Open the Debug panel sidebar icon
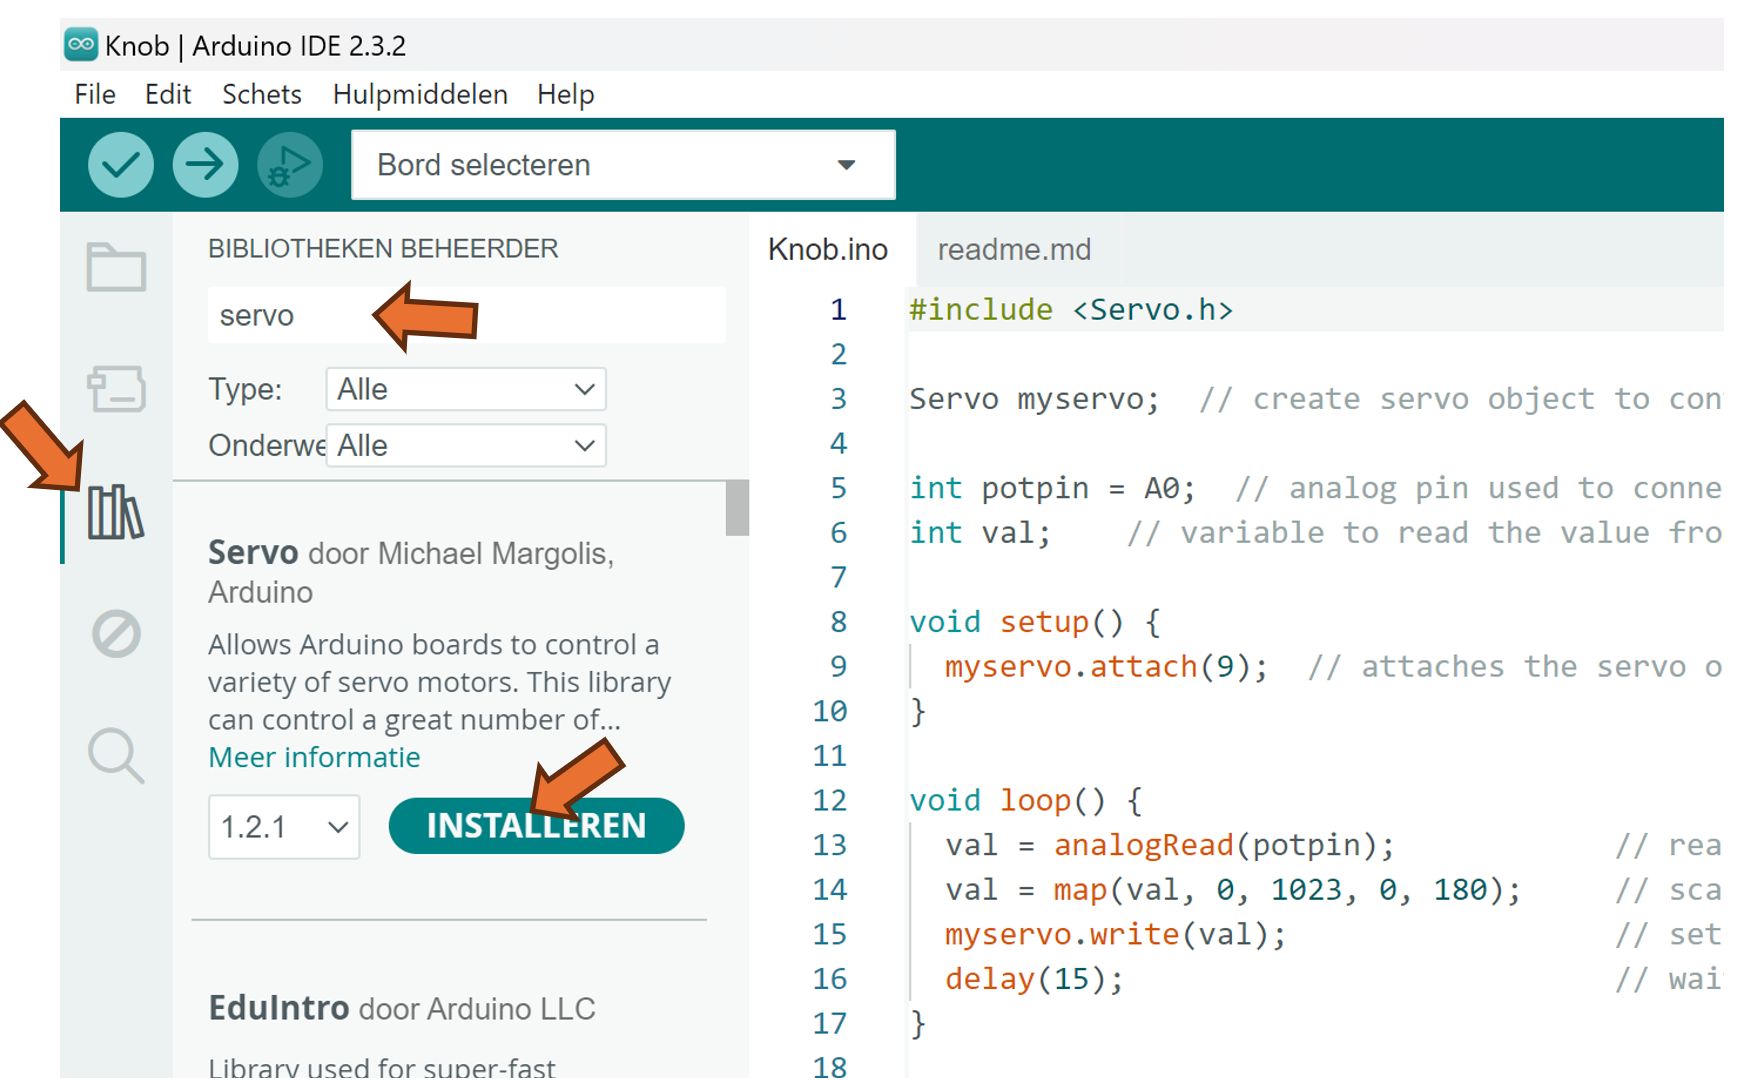The image size is (1738, 1080). (116, 634)
